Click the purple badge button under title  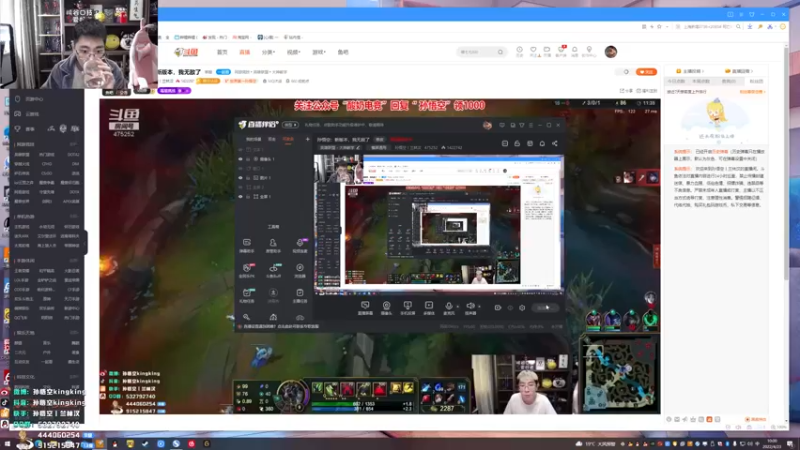[x=174, y=90]
